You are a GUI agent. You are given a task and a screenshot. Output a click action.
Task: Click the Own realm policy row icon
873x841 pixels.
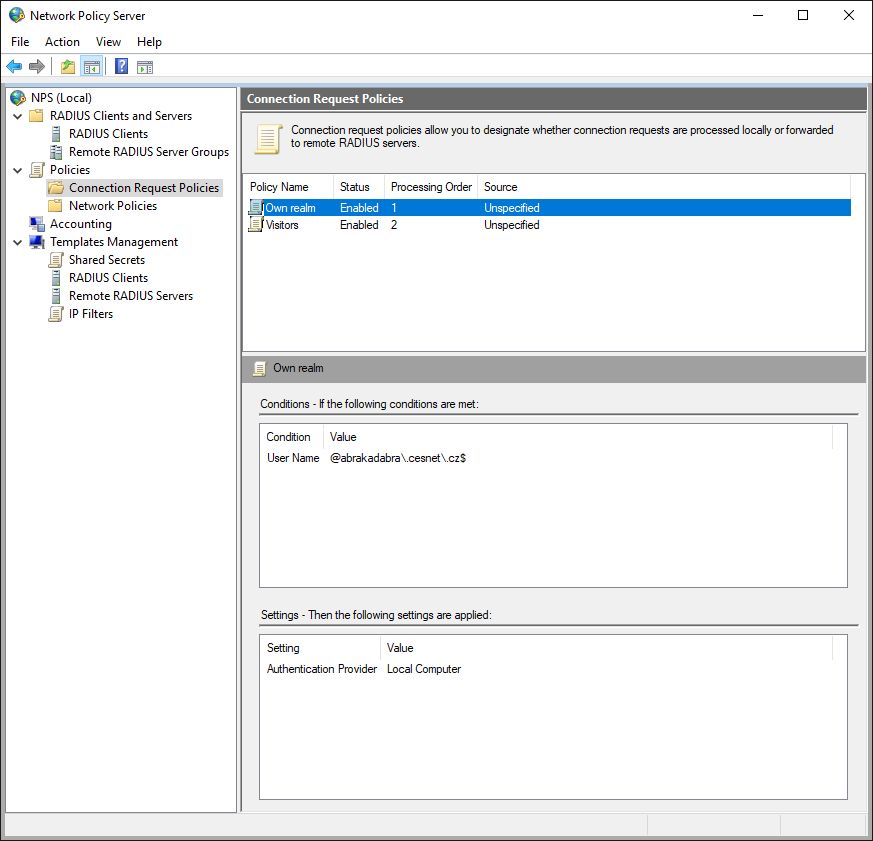pos(256,208)
